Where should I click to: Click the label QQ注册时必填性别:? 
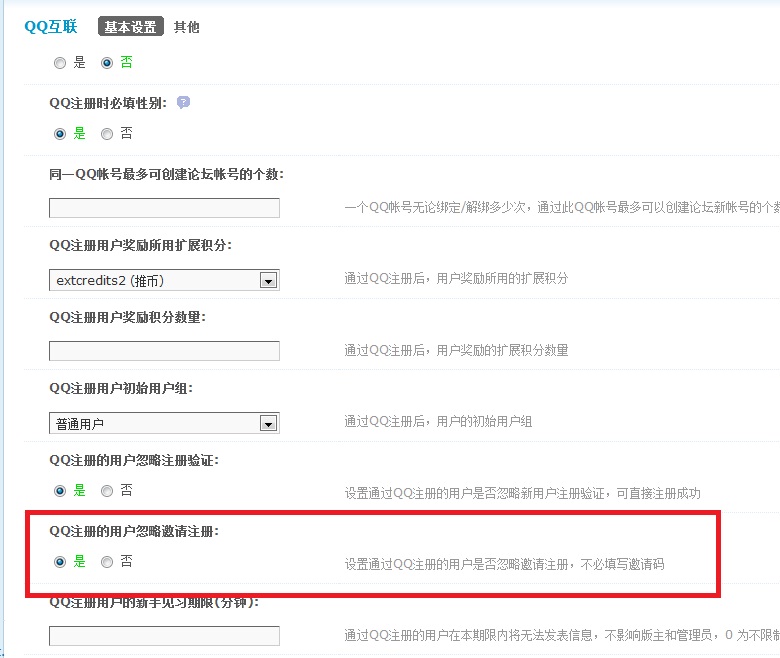(x=108, y=103)
